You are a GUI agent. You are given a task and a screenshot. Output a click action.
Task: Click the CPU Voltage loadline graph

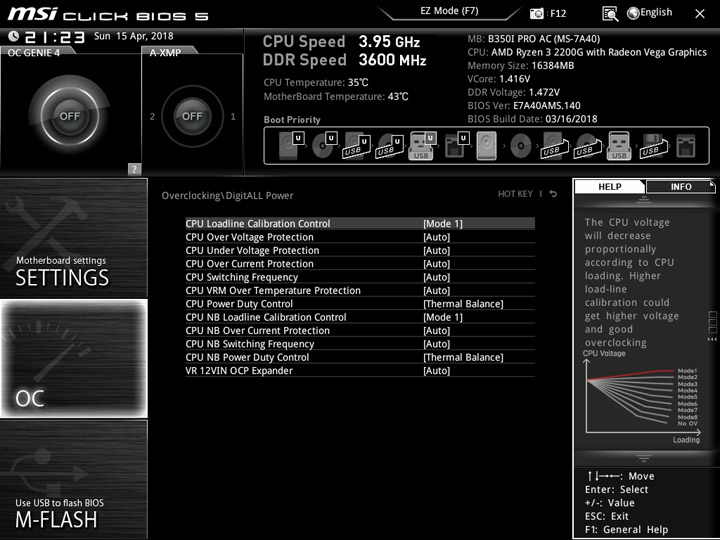coord(642,397)
